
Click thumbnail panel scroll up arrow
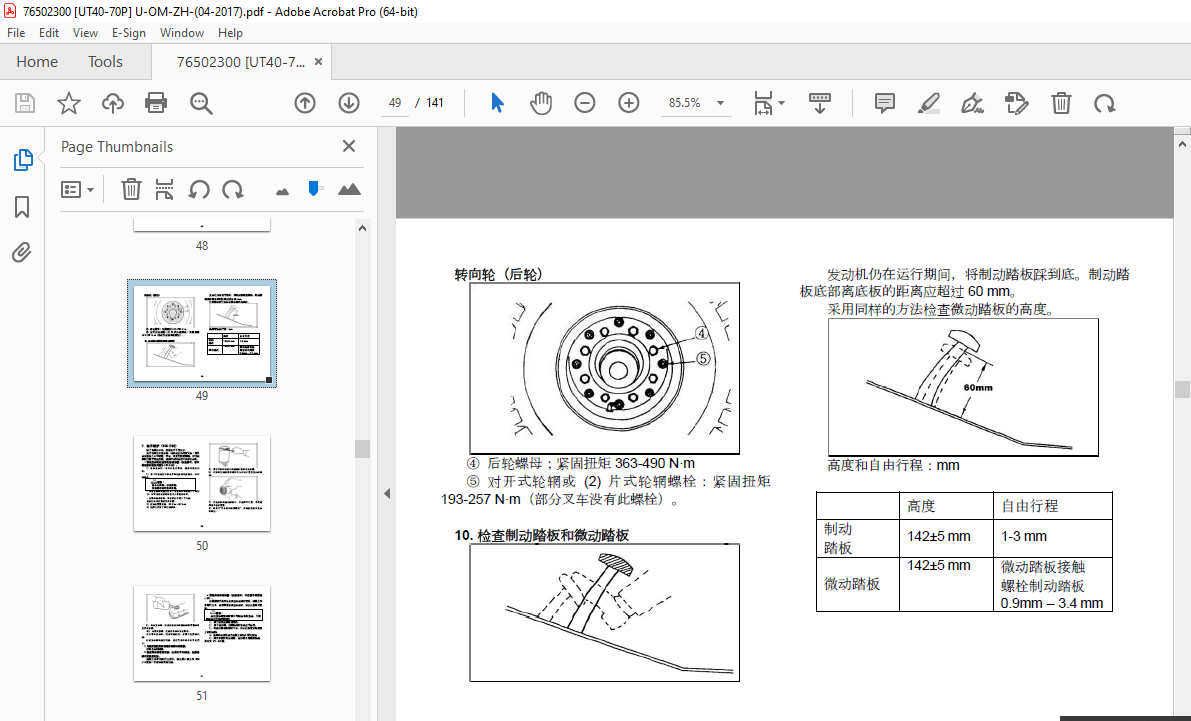[x=362, y=228]
